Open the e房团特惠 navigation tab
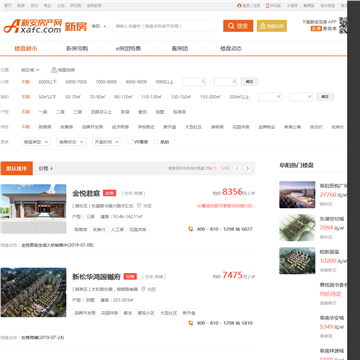 (128, 48)
